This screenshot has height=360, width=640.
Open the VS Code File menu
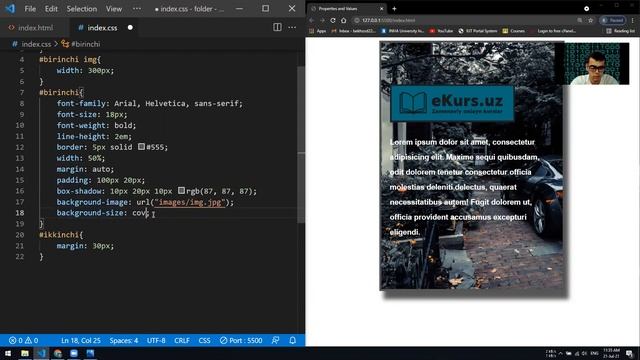[30, 9]
